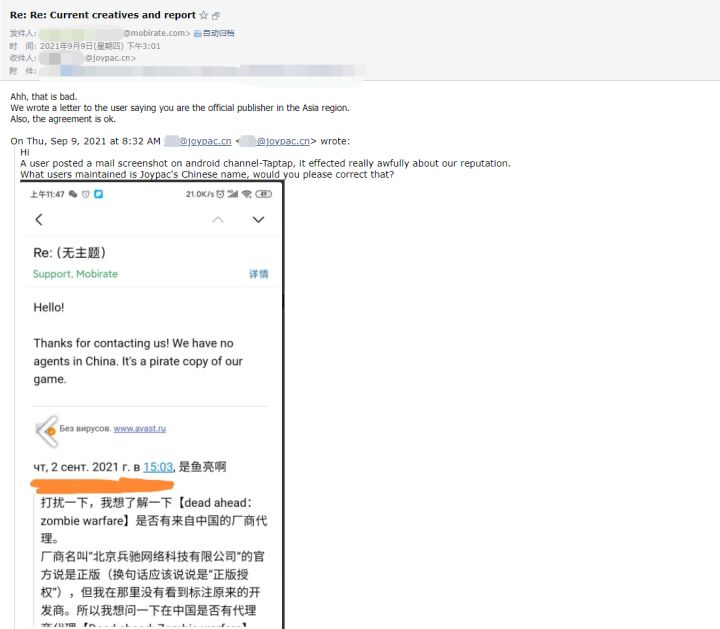This screenshot has height=629, width=720.
Task: Tap the back arrow in the phone screenshot
Action: pyautogui.click(x=39, y=219)
